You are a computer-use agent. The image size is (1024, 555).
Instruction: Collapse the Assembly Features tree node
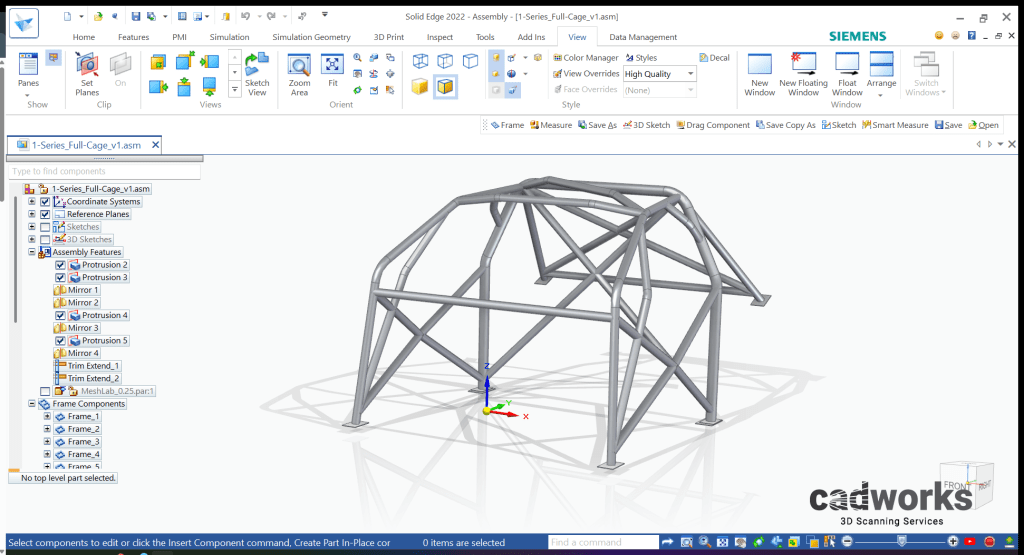click(32, 252)
